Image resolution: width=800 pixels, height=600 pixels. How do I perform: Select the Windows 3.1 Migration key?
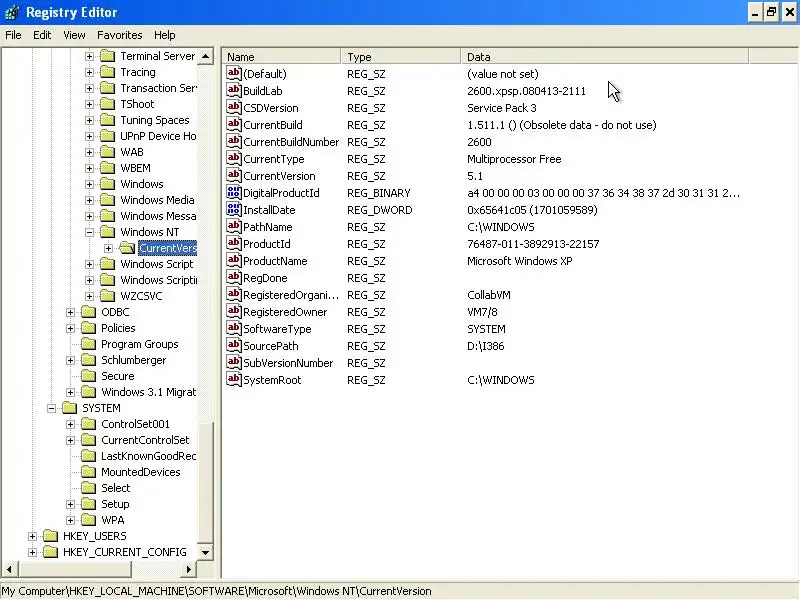click(148, 392)
